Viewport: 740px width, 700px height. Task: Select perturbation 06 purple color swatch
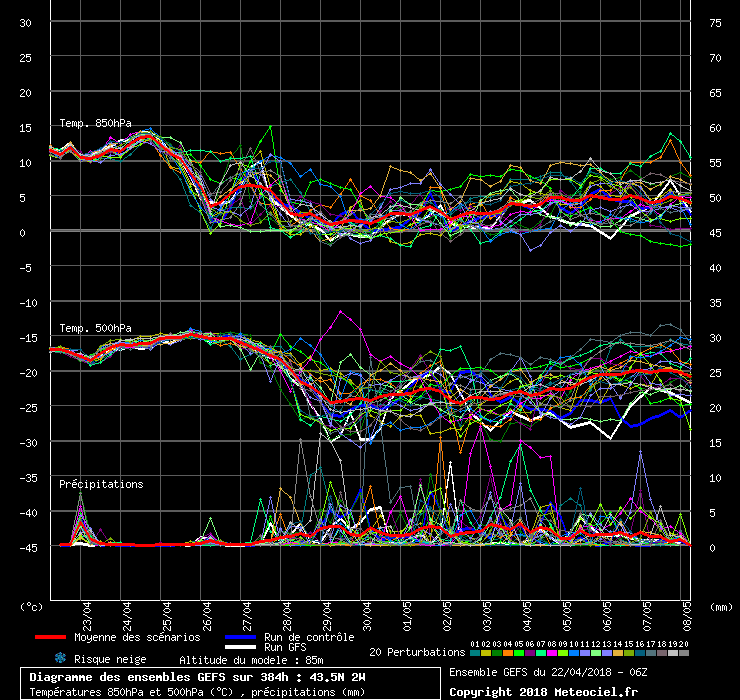coord(530,653)
